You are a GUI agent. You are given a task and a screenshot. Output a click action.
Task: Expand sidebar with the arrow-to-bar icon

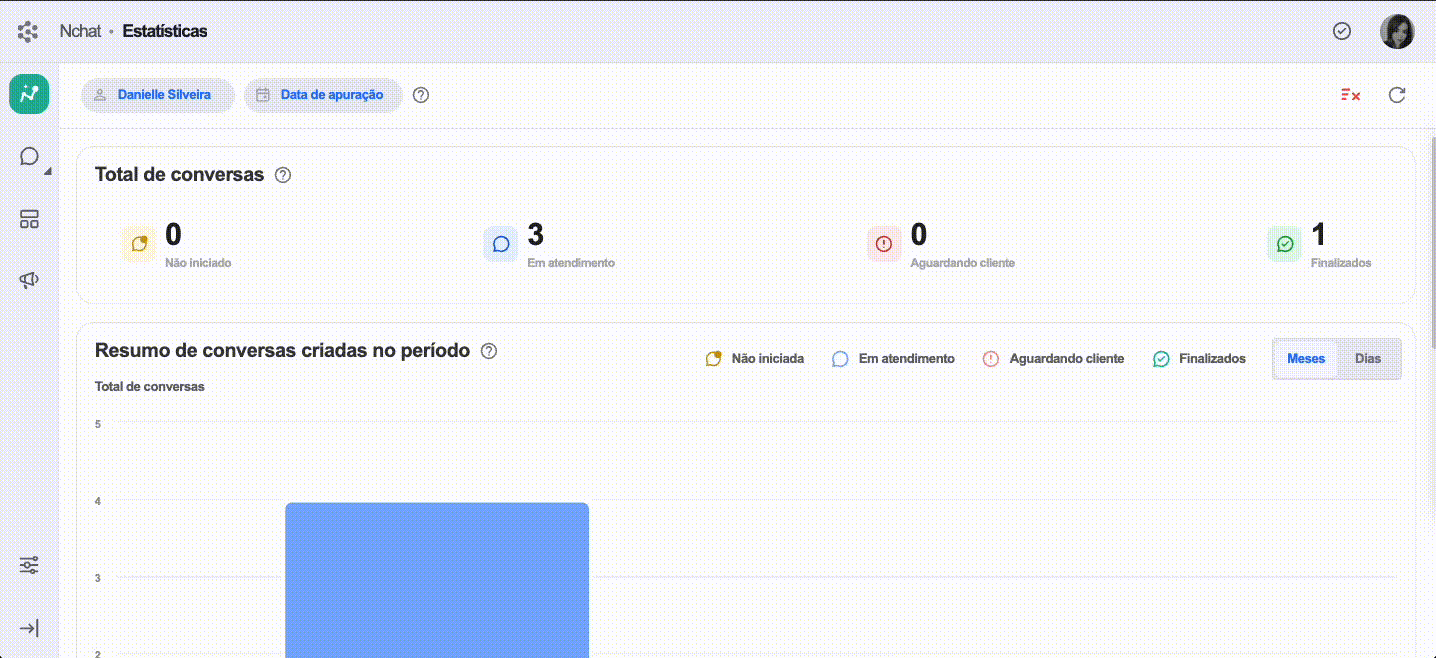[29, 628]
